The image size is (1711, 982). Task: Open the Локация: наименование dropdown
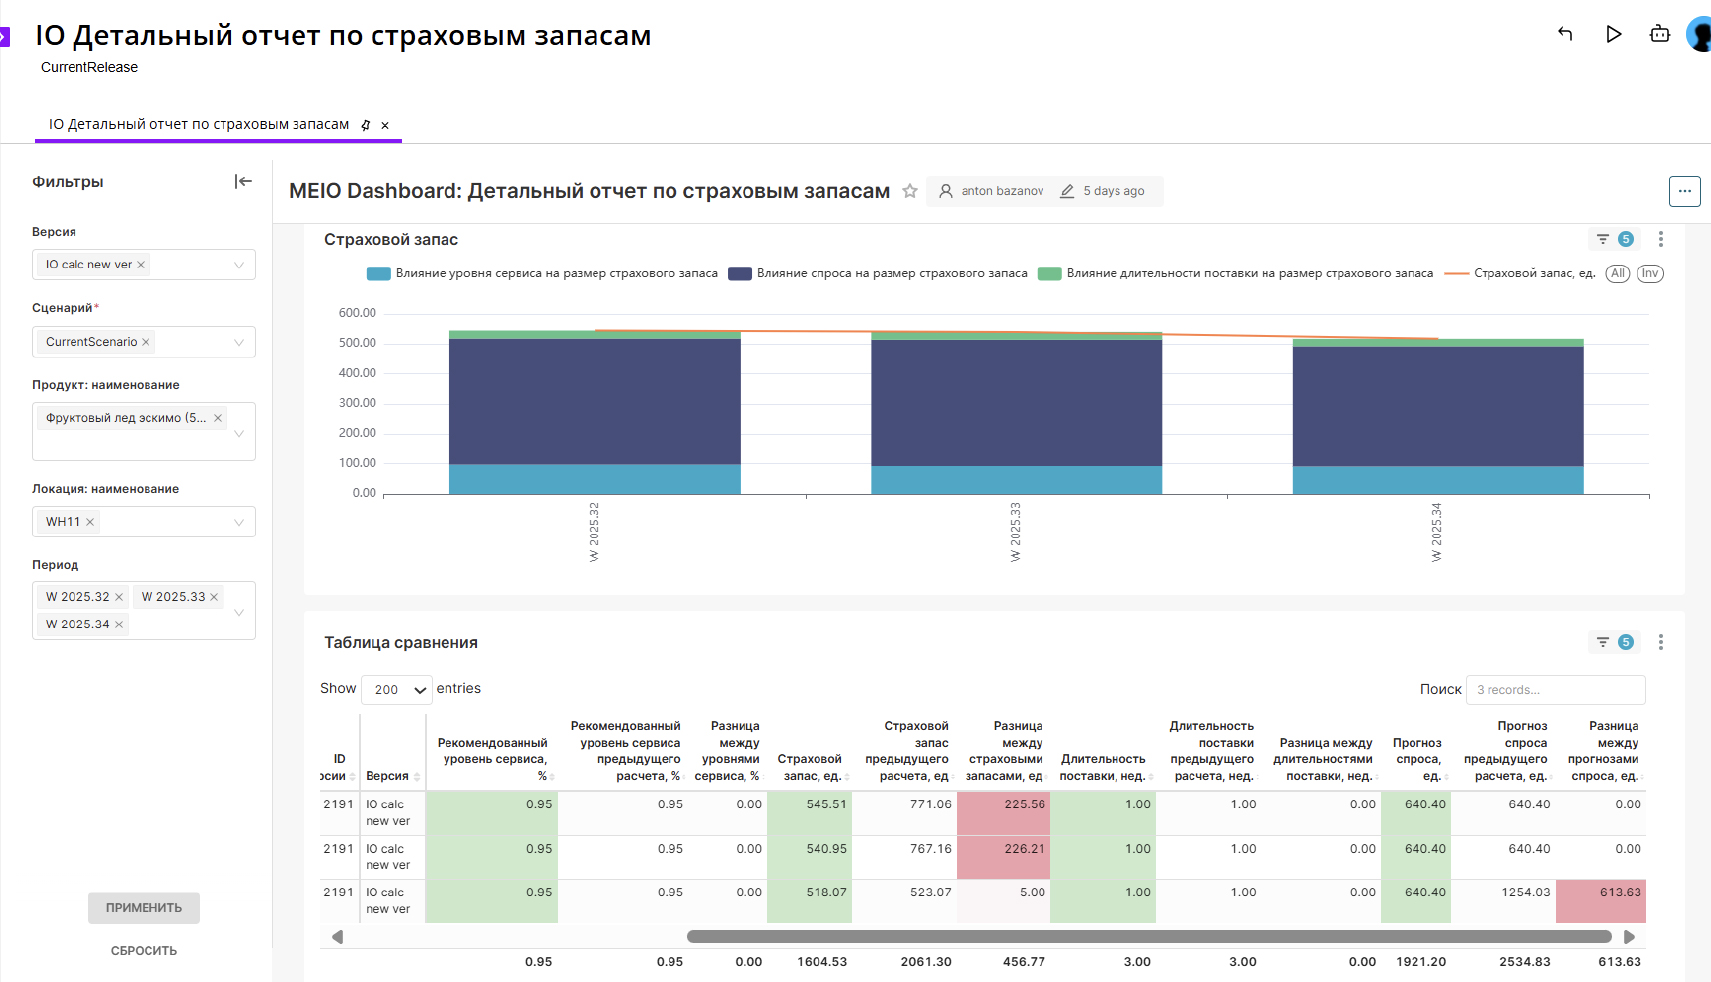coord(239,522)
